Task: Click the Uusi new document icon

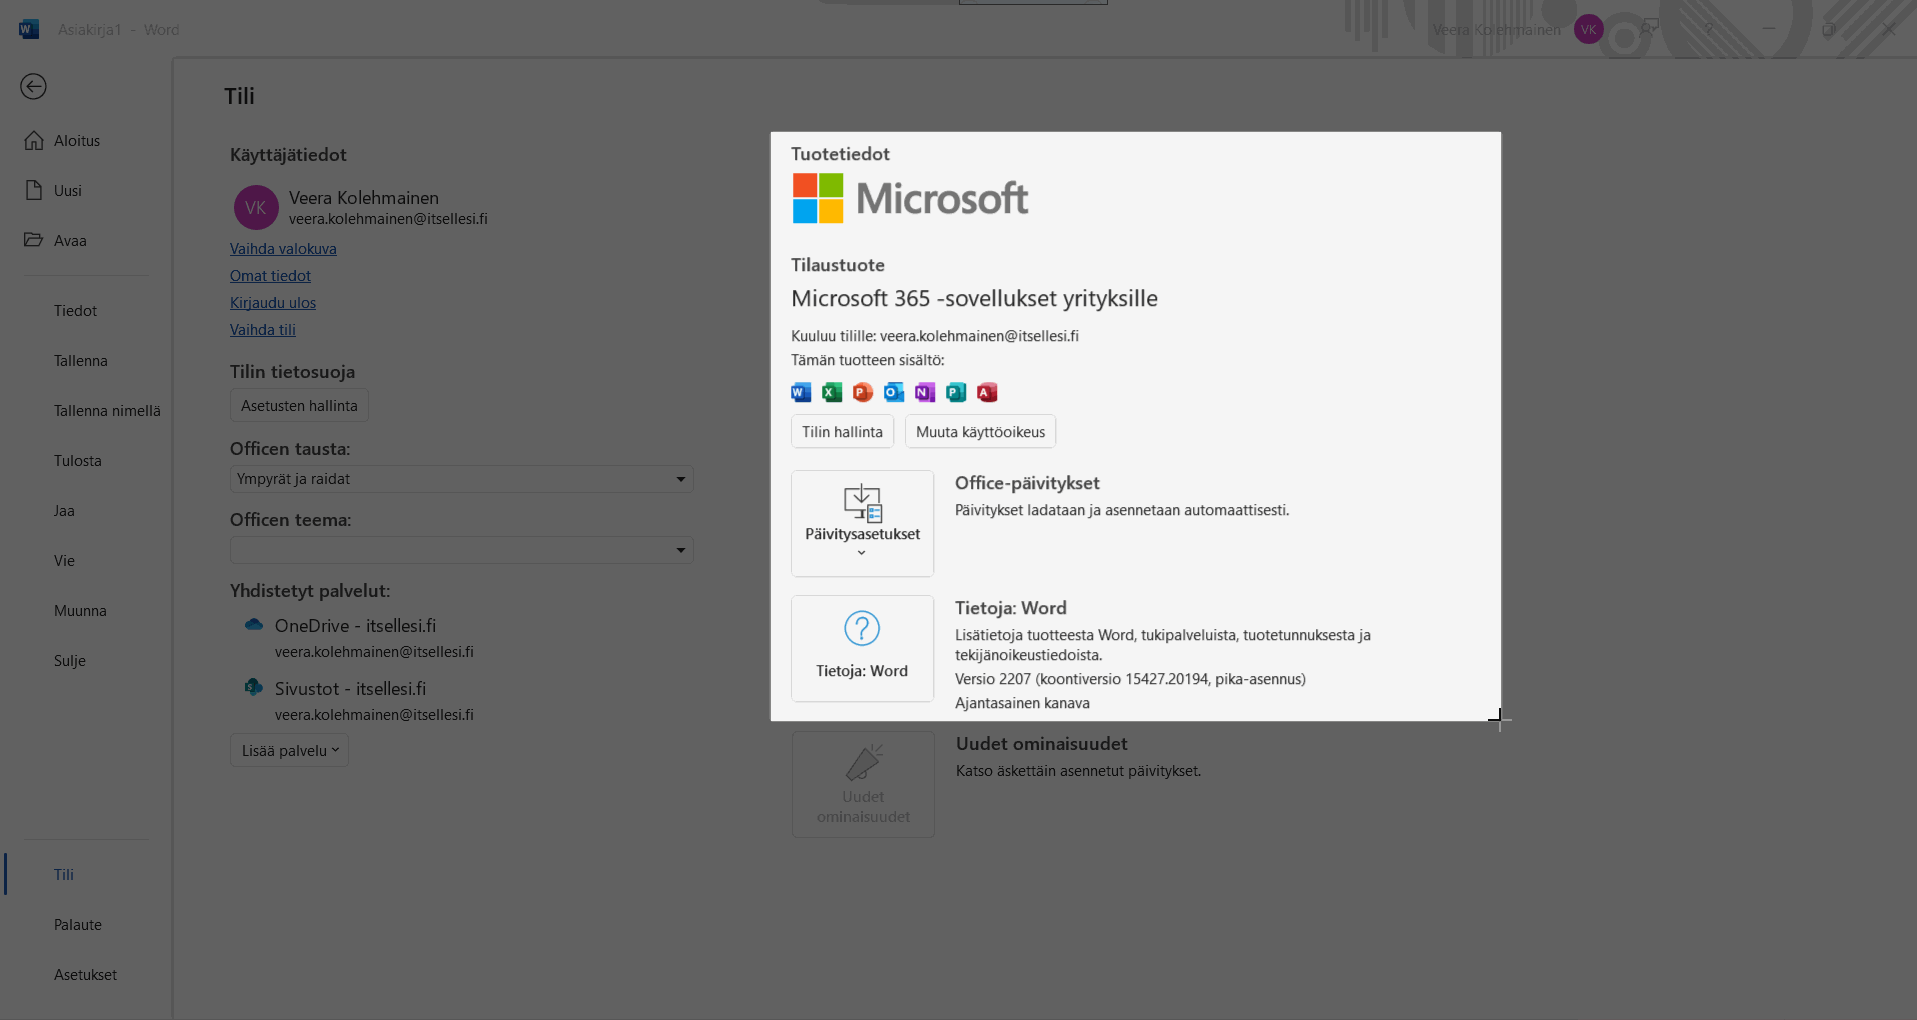Action: [34, 190]
